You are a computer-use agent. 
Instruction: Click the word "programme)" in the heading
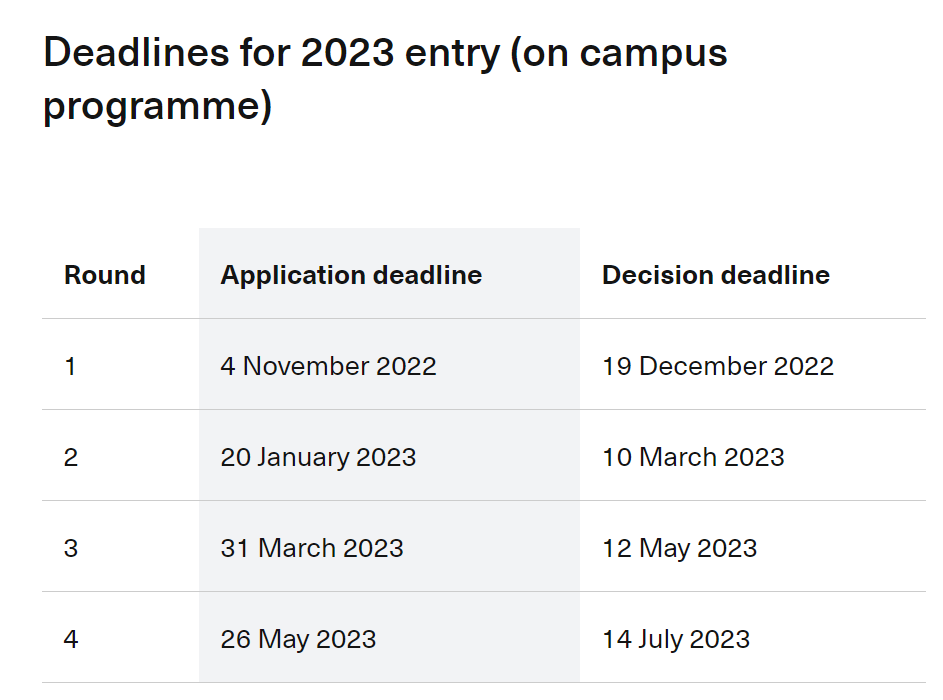coord(158,106)
